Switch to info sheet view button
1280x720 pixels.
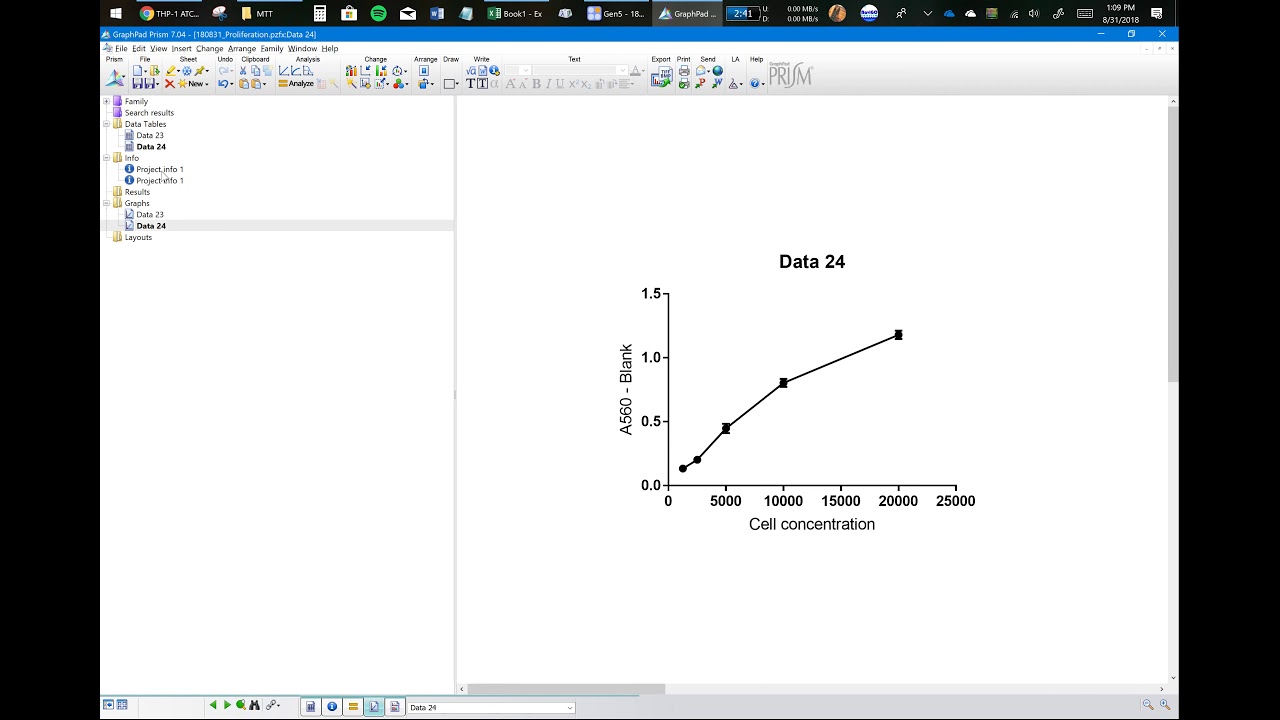(x=332, y=707)
